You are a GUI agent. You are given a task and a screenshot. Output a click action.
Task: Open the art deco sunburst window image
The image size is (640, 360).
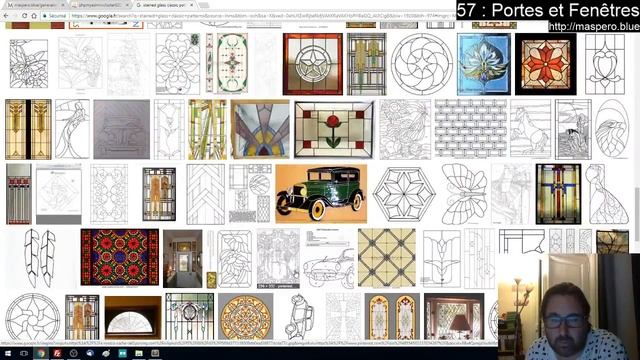(260, 129)
